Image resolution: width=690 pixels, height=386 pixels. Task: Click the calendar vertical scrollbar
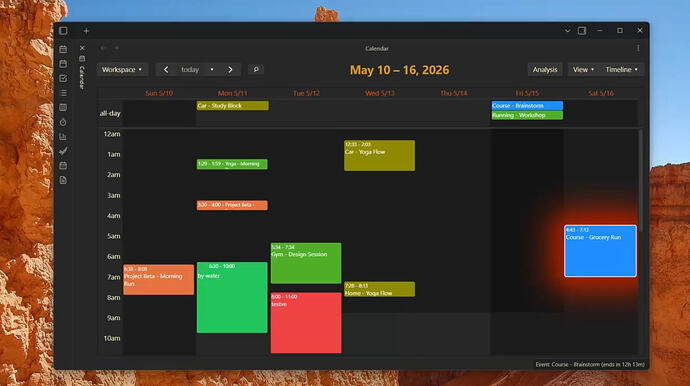pyautogui.click(x=641, y=180)
